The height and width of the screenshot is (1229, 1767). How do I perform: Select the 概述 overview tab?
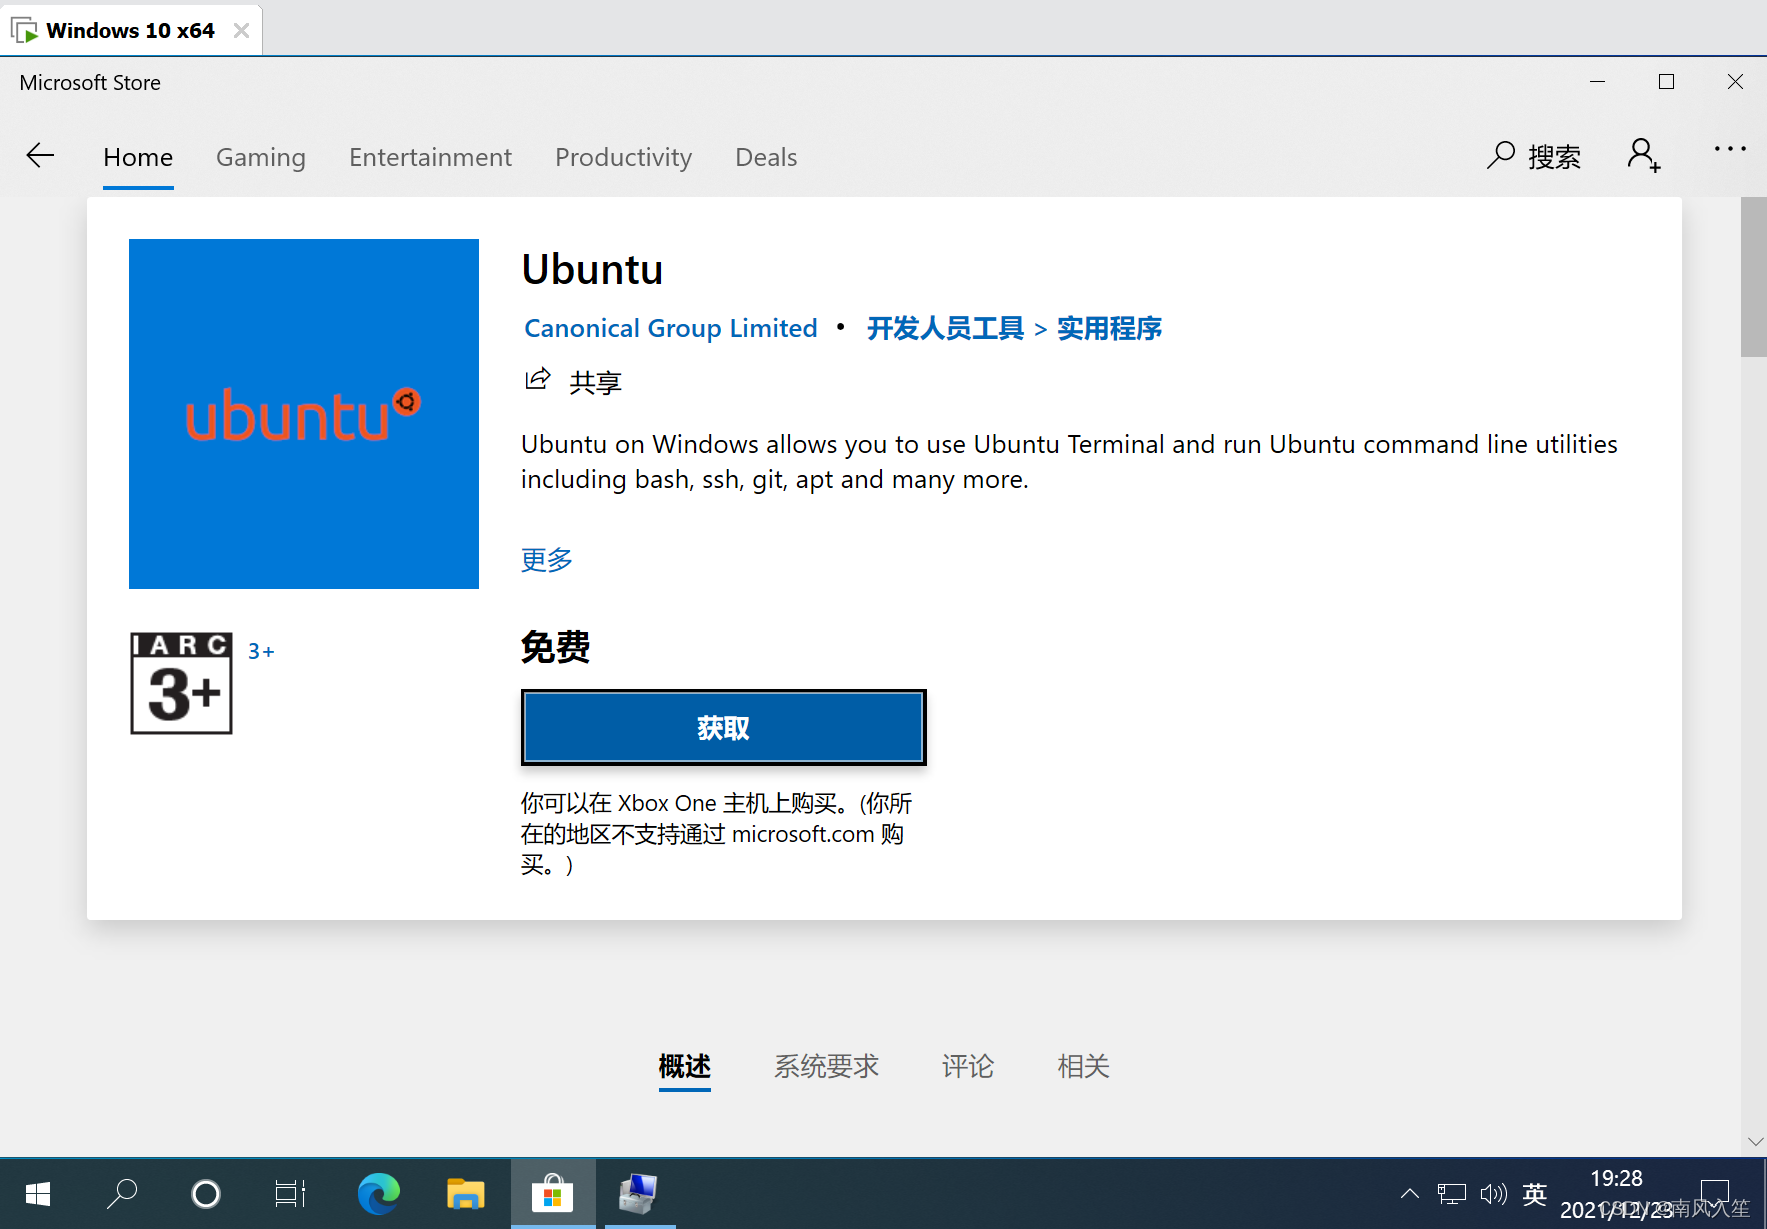tap(685, 1067)
